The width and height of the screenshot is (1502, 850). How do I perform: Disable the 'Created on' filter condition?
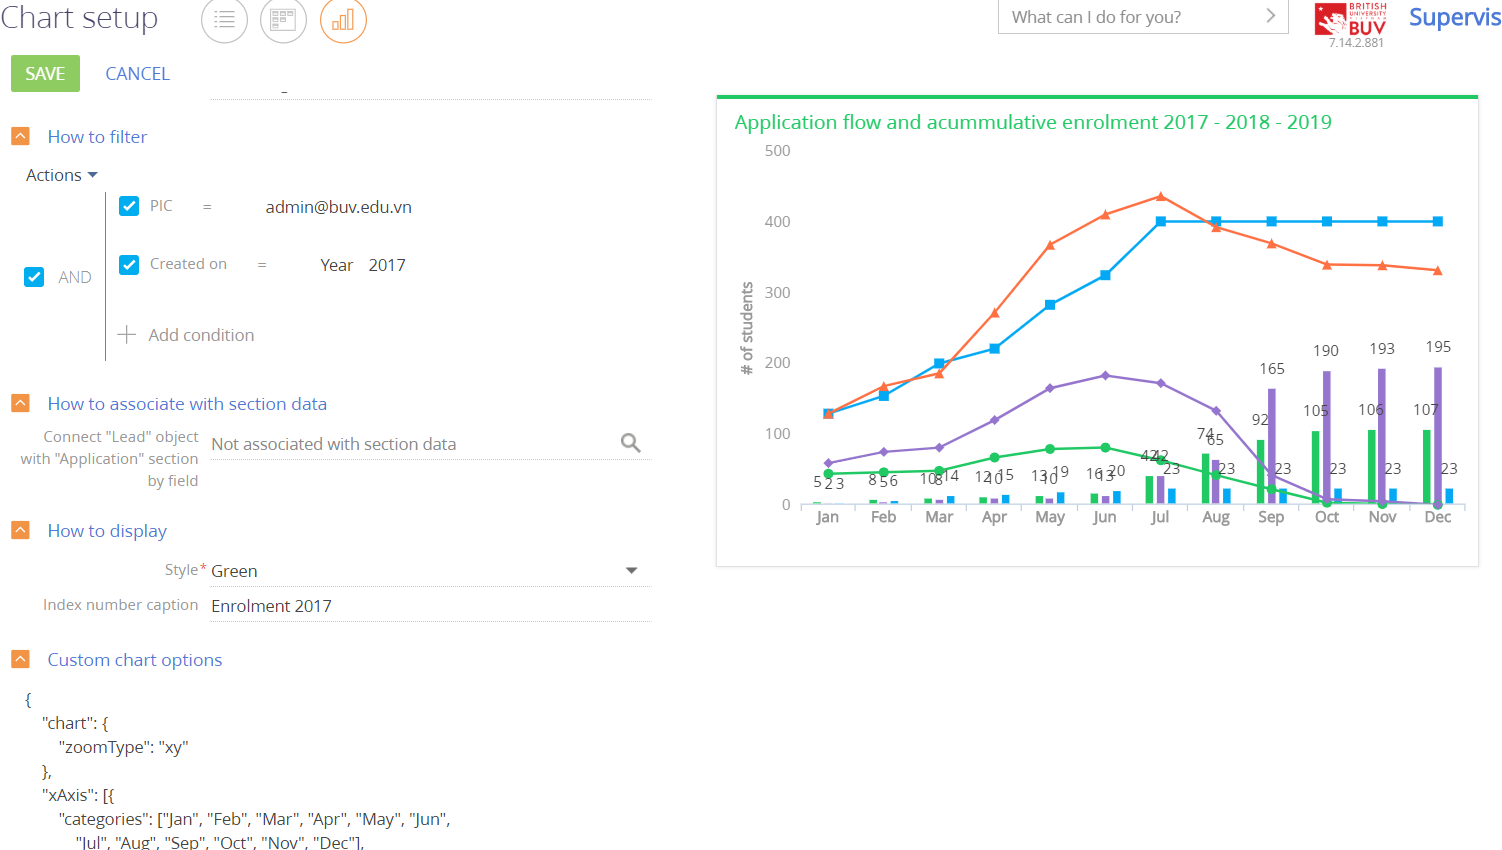[129, 264]
